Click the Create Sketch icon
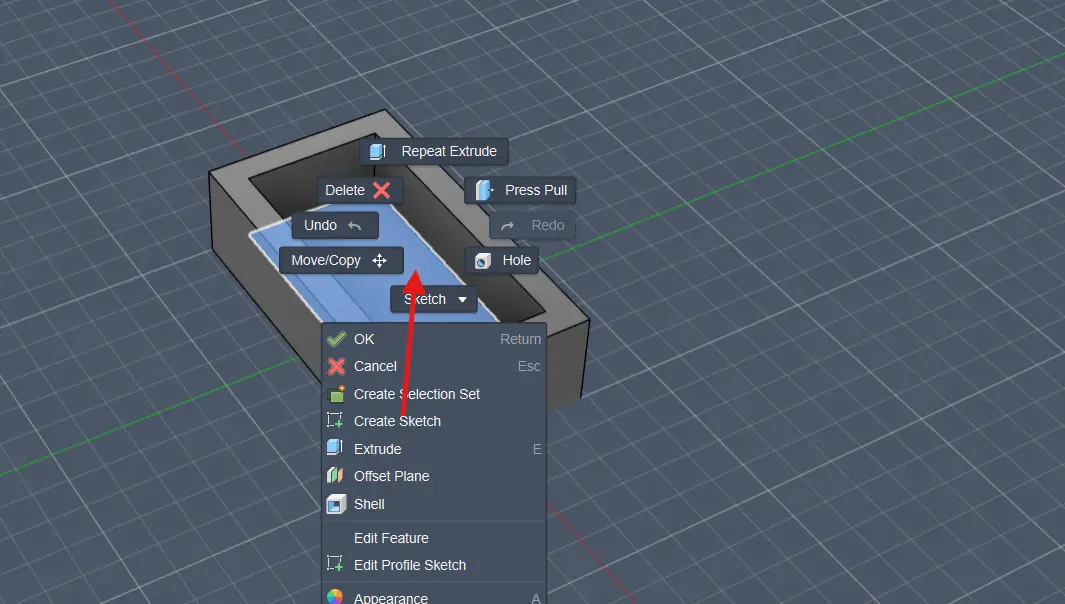Image resolution: width=1065 pixels, height=604 pixels. click(335, 421)
